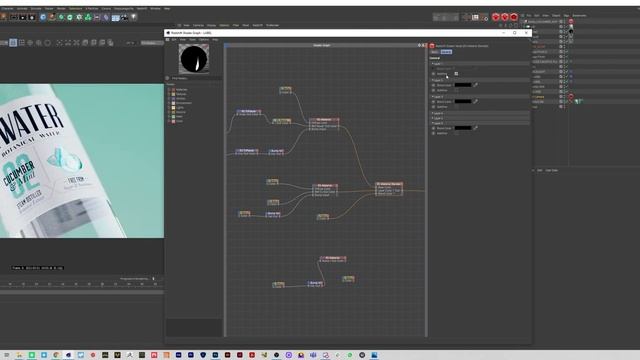Expand Textures category in Nodes tree
Screen dimensions: 640x360
point(169,94)
